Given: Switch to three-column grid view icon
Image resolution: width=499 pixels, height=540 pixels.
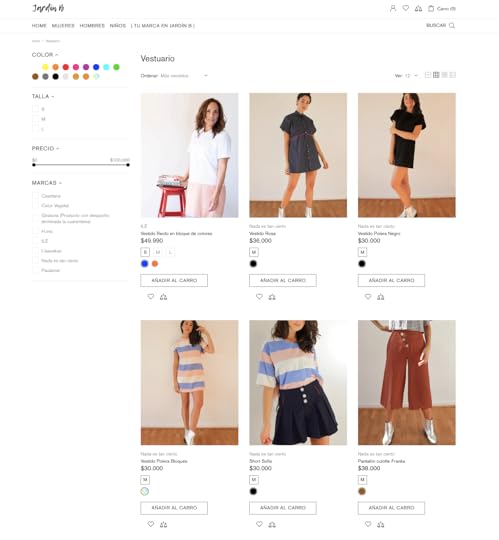Looking at the screenshot, I should pos(436,75).
